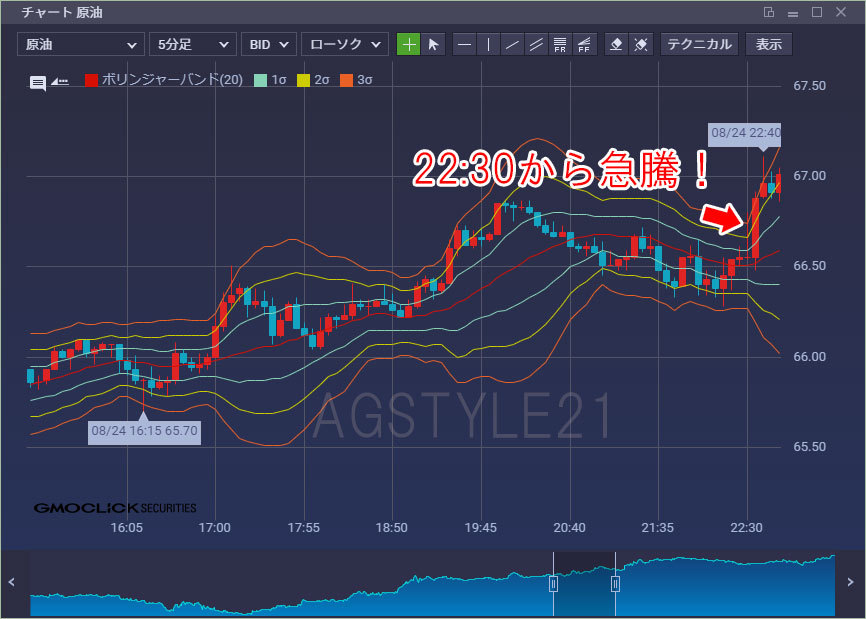Open the BID price type dropdown

[268, 44]
